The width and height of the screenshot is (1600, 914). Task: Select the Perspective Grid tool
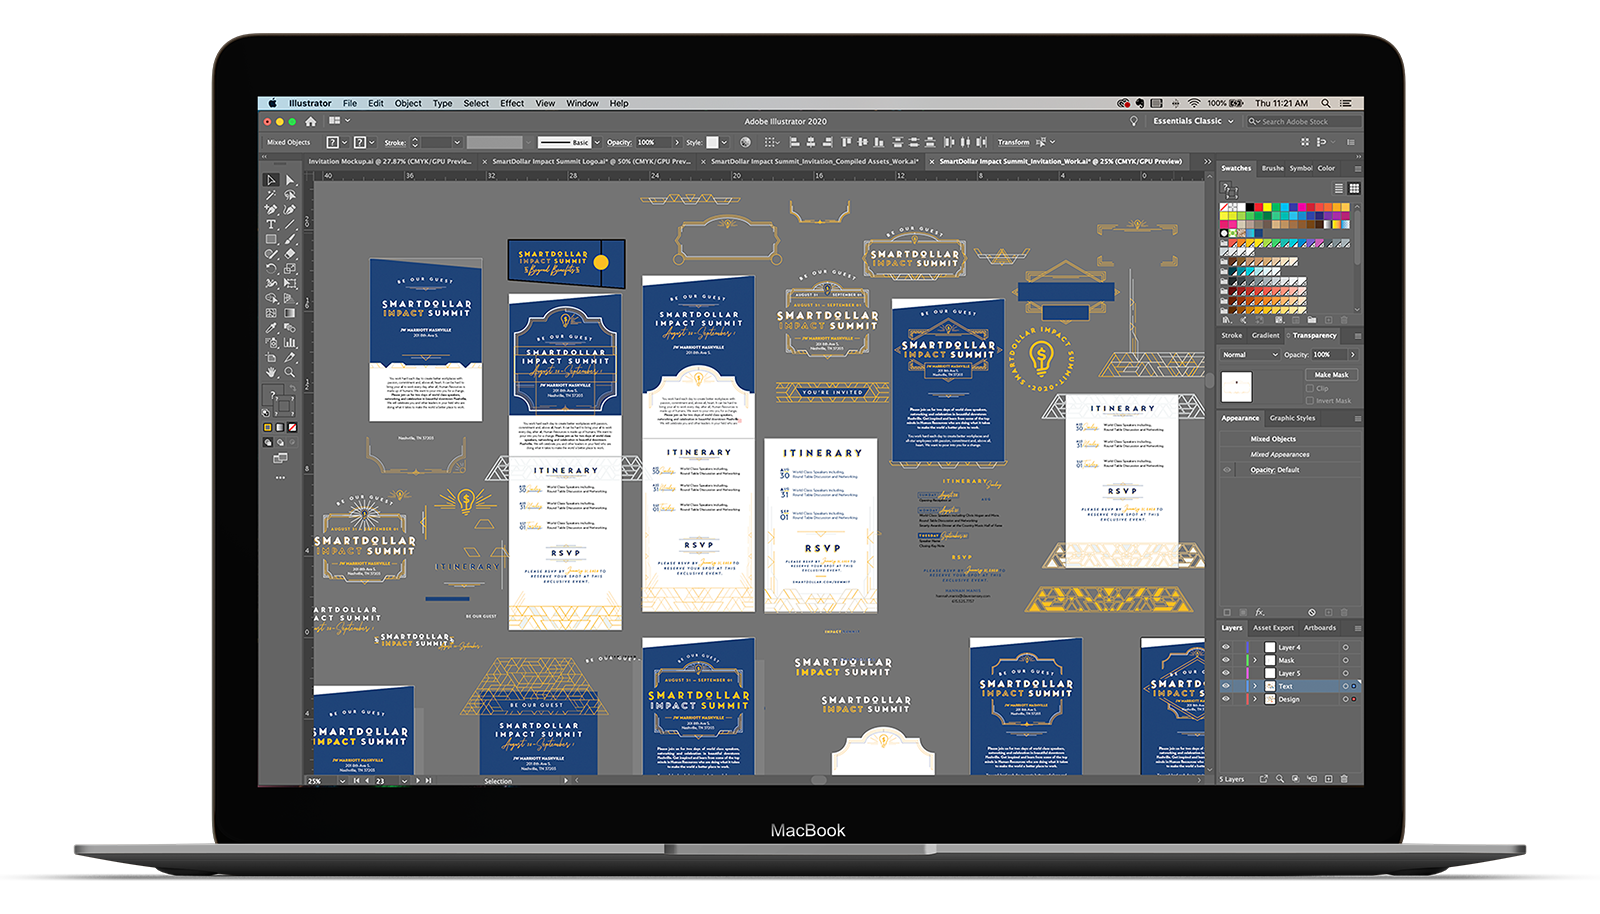[x=290, y=298]
